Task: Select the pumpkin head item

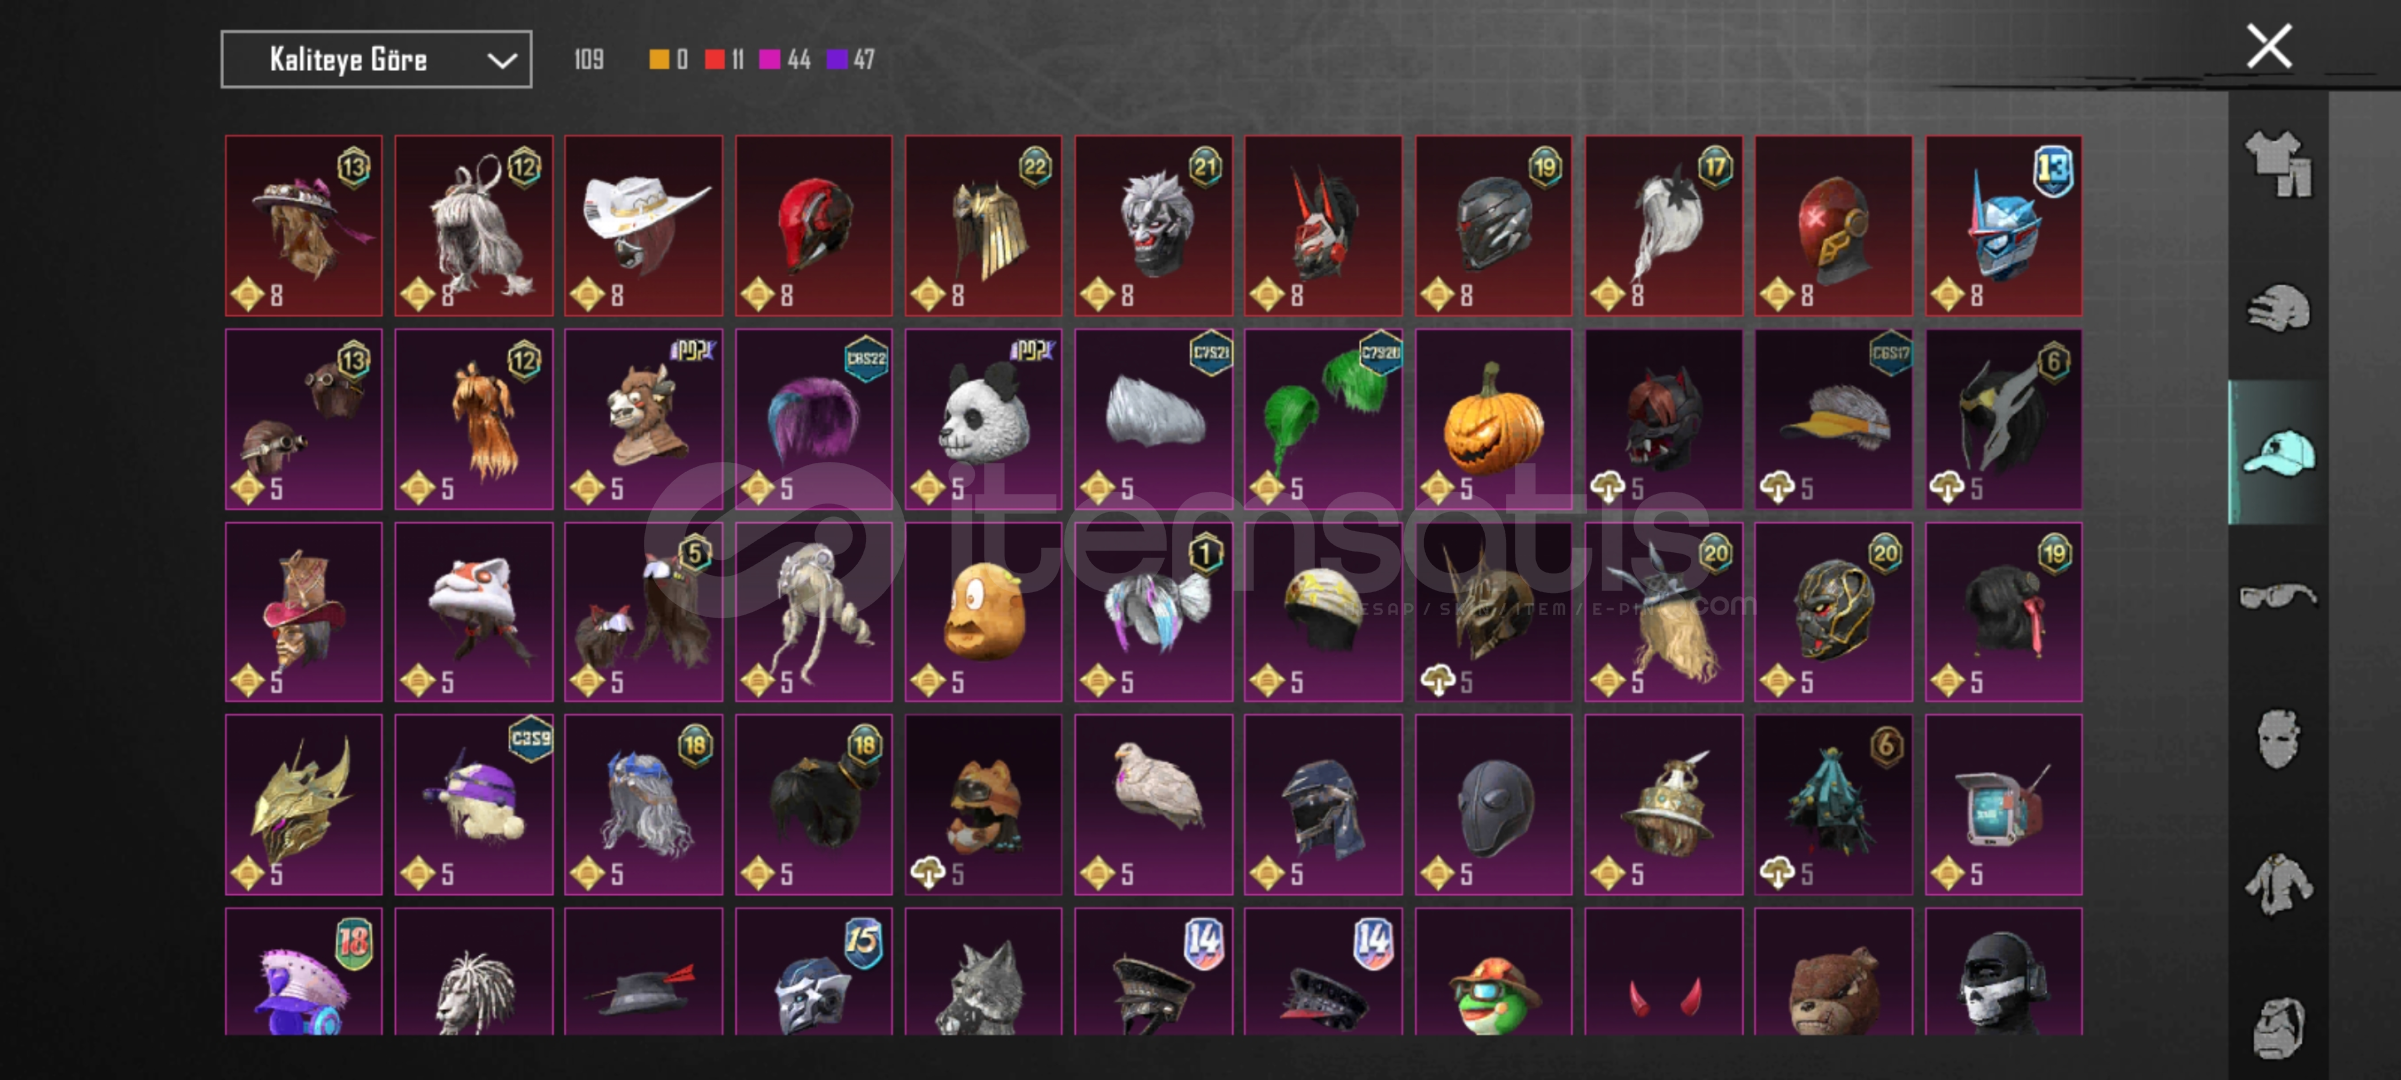Action: (1493, 420)
